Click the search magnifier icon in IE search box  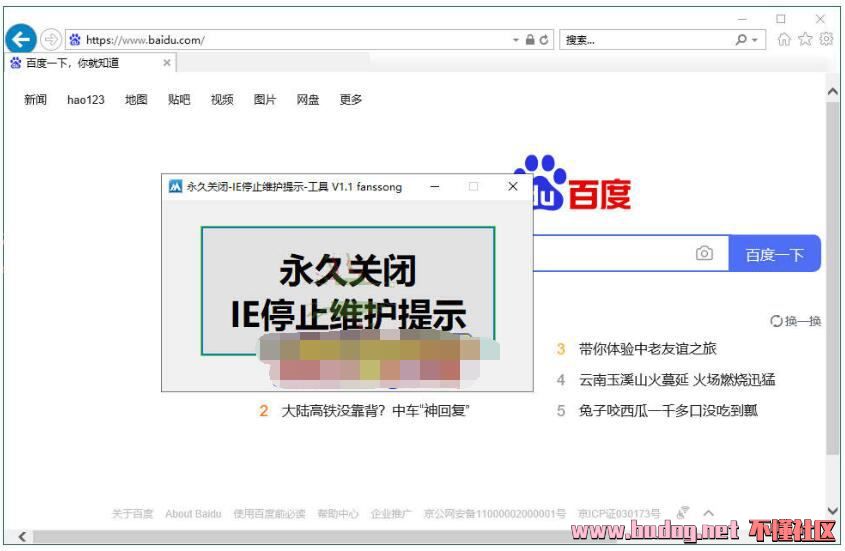click(742, 40)
